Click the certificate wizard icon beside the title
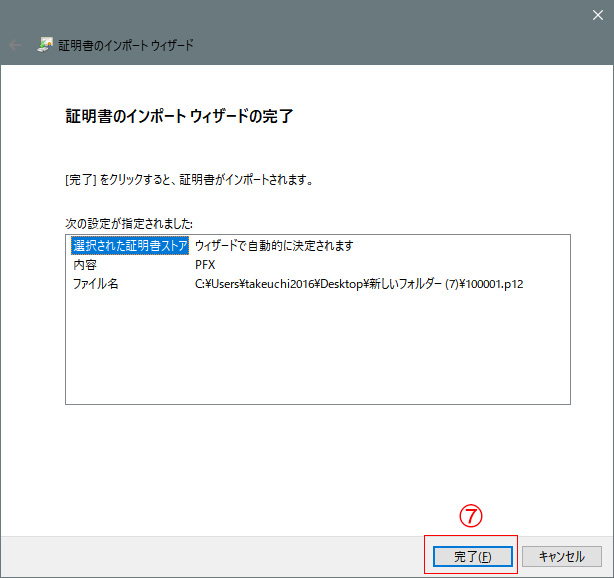The height and width of the screenshot is (578, 614). (46, 45)
